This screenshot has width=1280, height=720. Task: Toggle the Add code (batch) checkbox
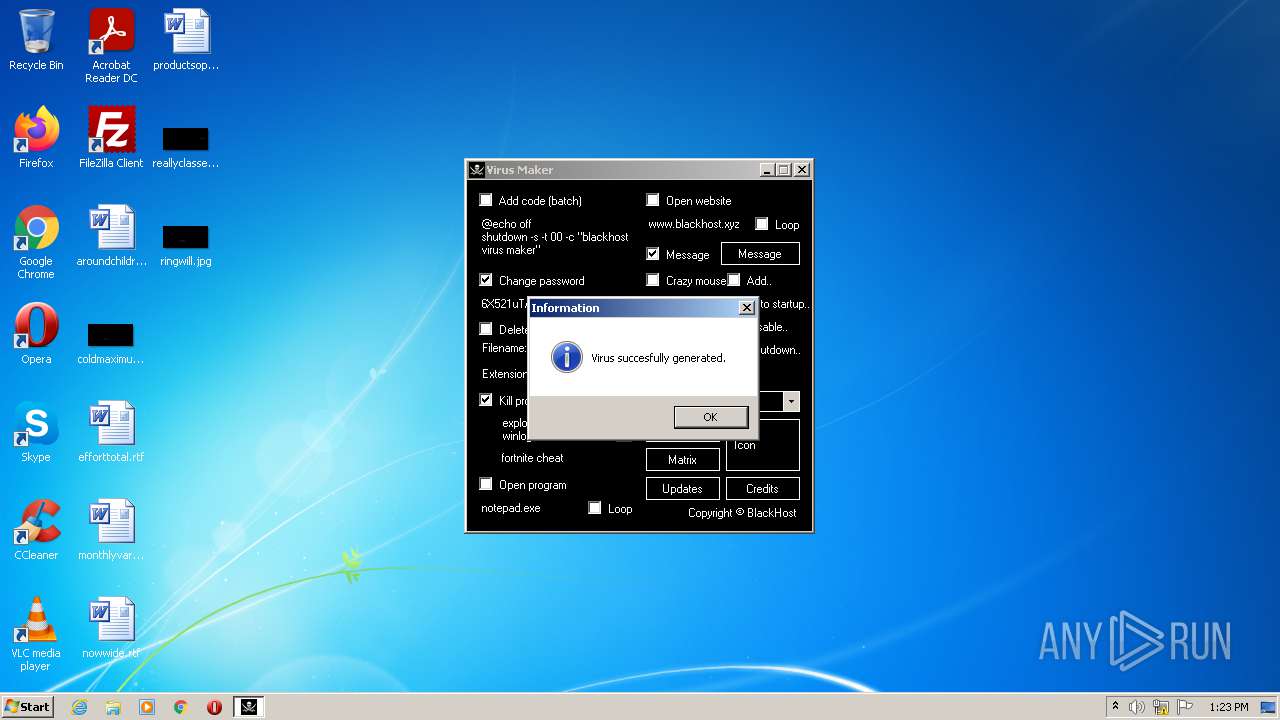[x=486, y=200]
